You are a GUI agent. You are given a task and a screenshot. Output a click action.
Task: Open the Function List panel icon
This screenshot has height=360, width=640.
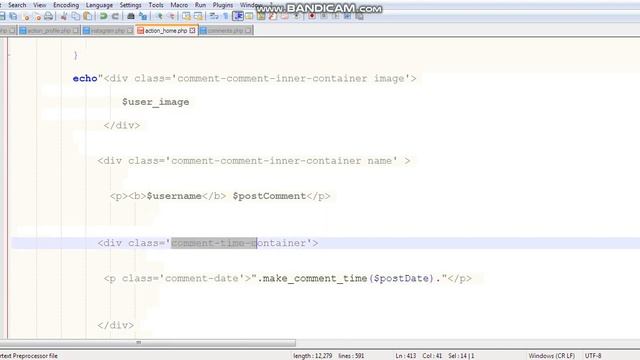pyautogui.click(x=273, y=16)
